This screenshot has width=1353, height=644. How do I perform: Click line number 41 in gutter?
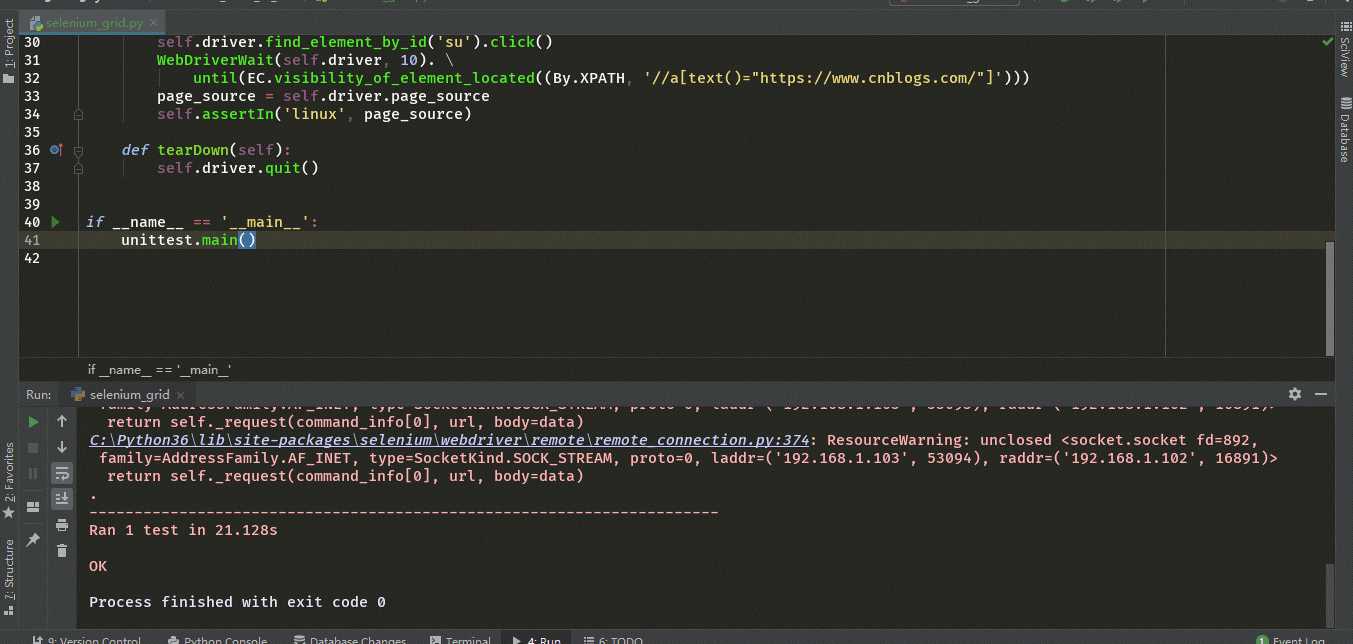[31, 240]
